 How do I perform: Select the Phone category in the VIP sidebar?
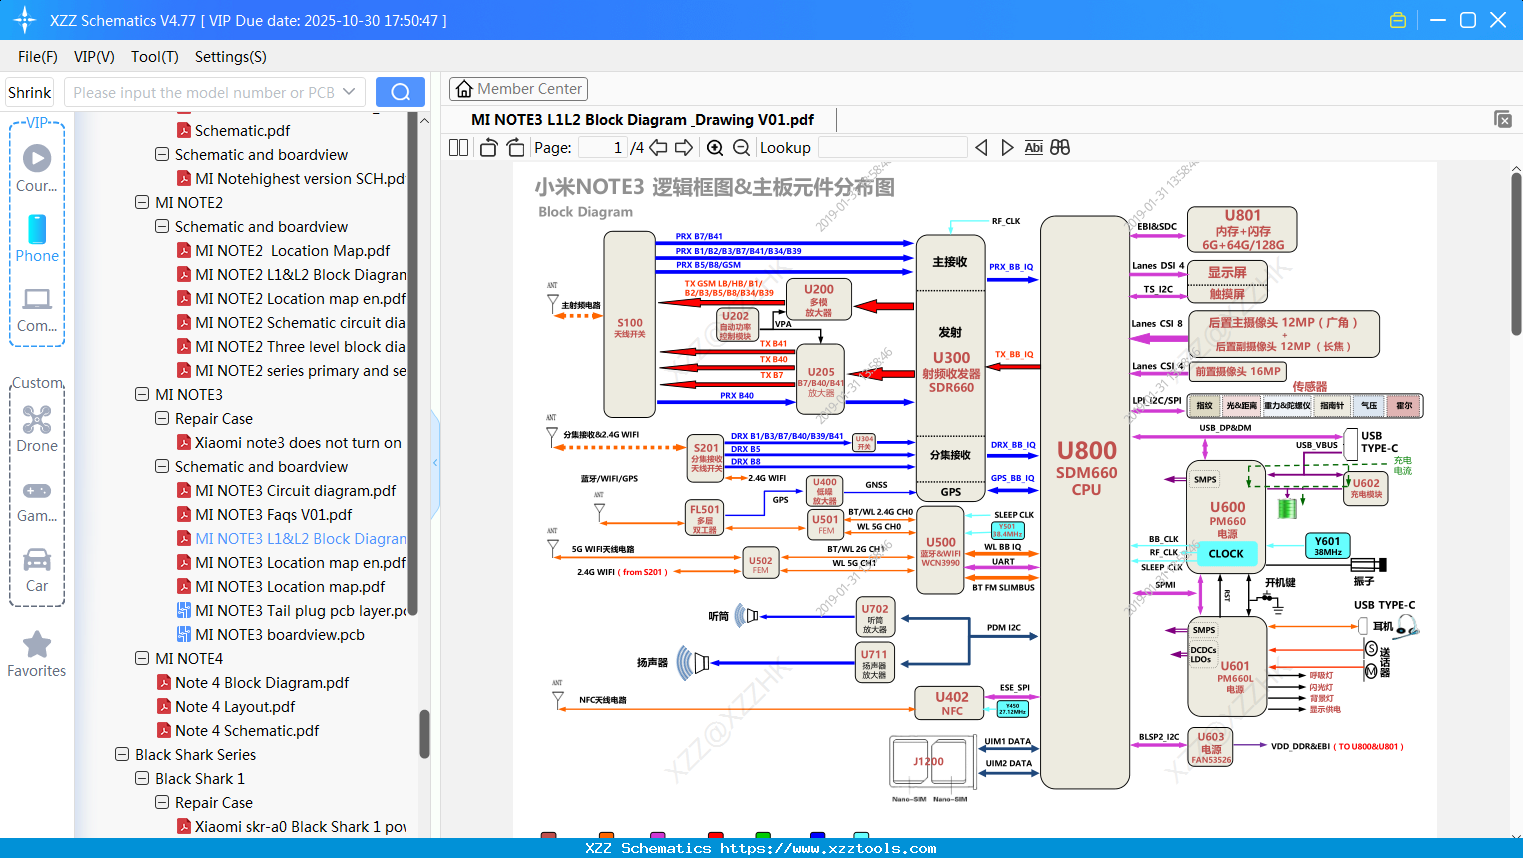[37, 241]
